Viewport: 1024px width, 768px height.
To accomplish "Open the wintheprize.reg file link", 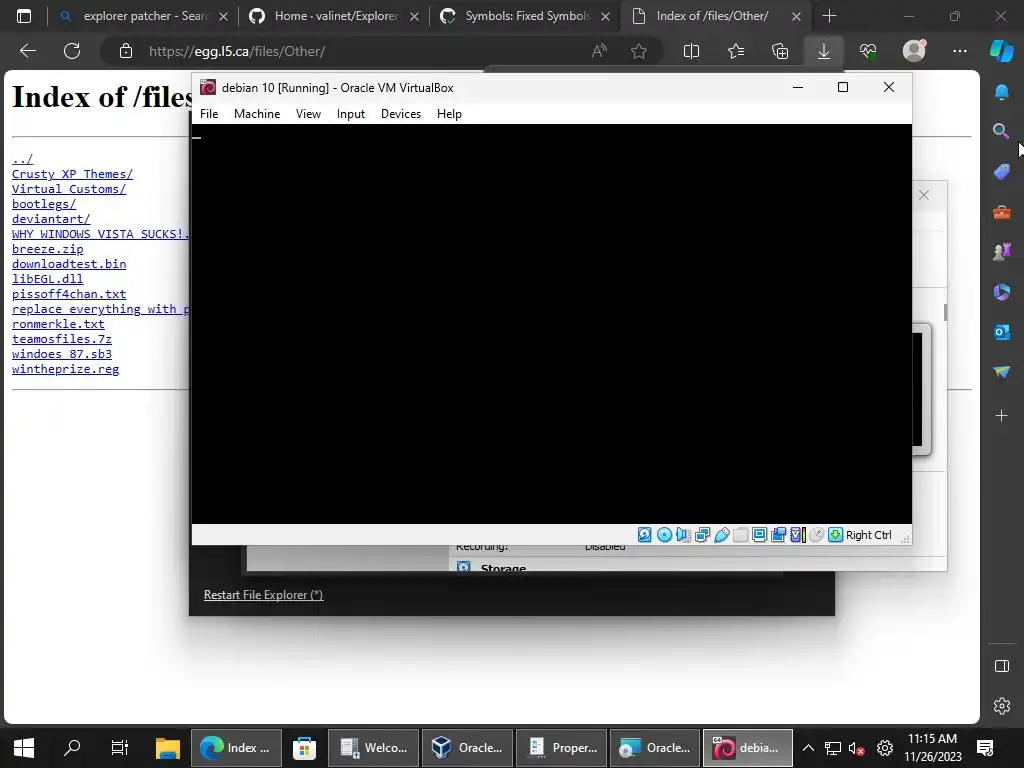I will click(65, 369).
